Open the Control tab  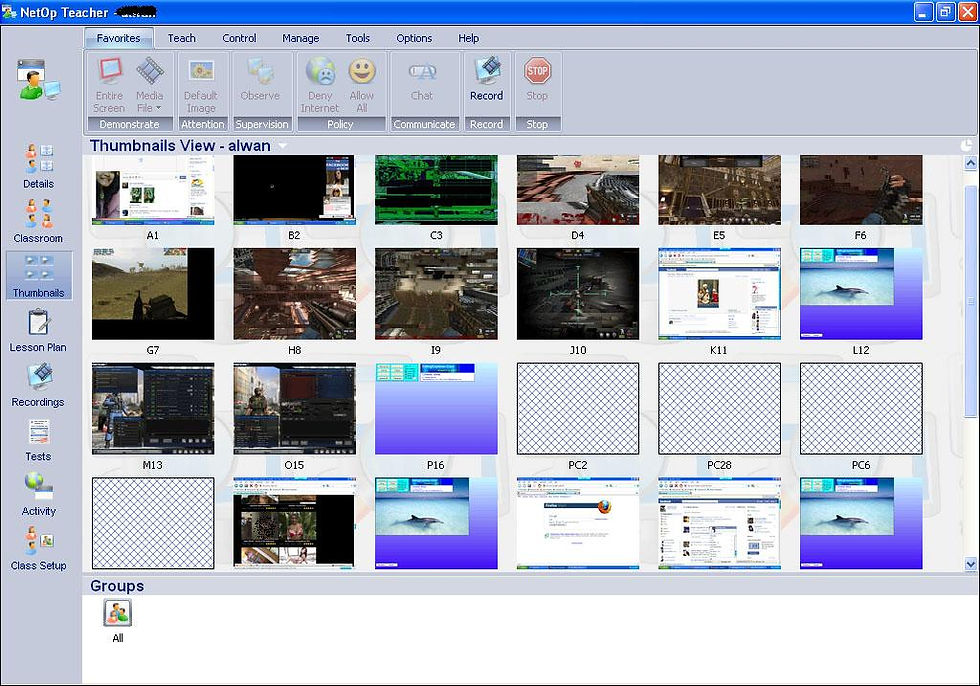(x=239, y=38)
